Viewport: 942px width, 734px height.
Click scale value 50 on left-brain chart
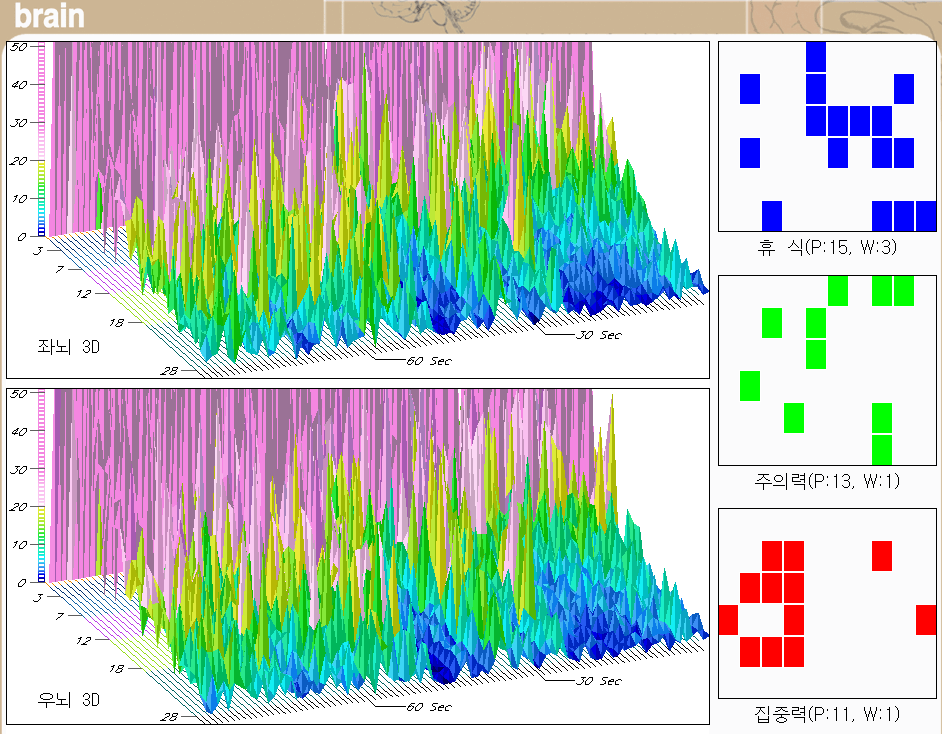coord(18,47)
